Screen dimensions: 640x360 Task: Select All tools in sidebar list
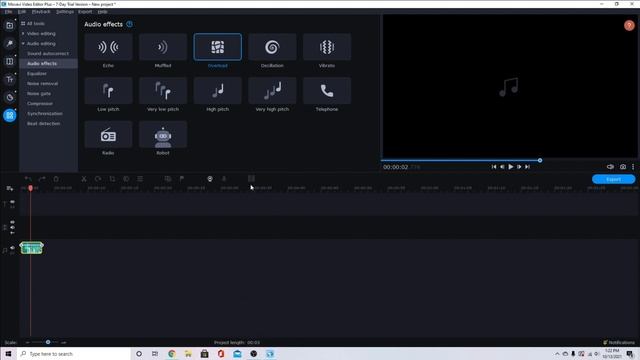coord(36,24)
